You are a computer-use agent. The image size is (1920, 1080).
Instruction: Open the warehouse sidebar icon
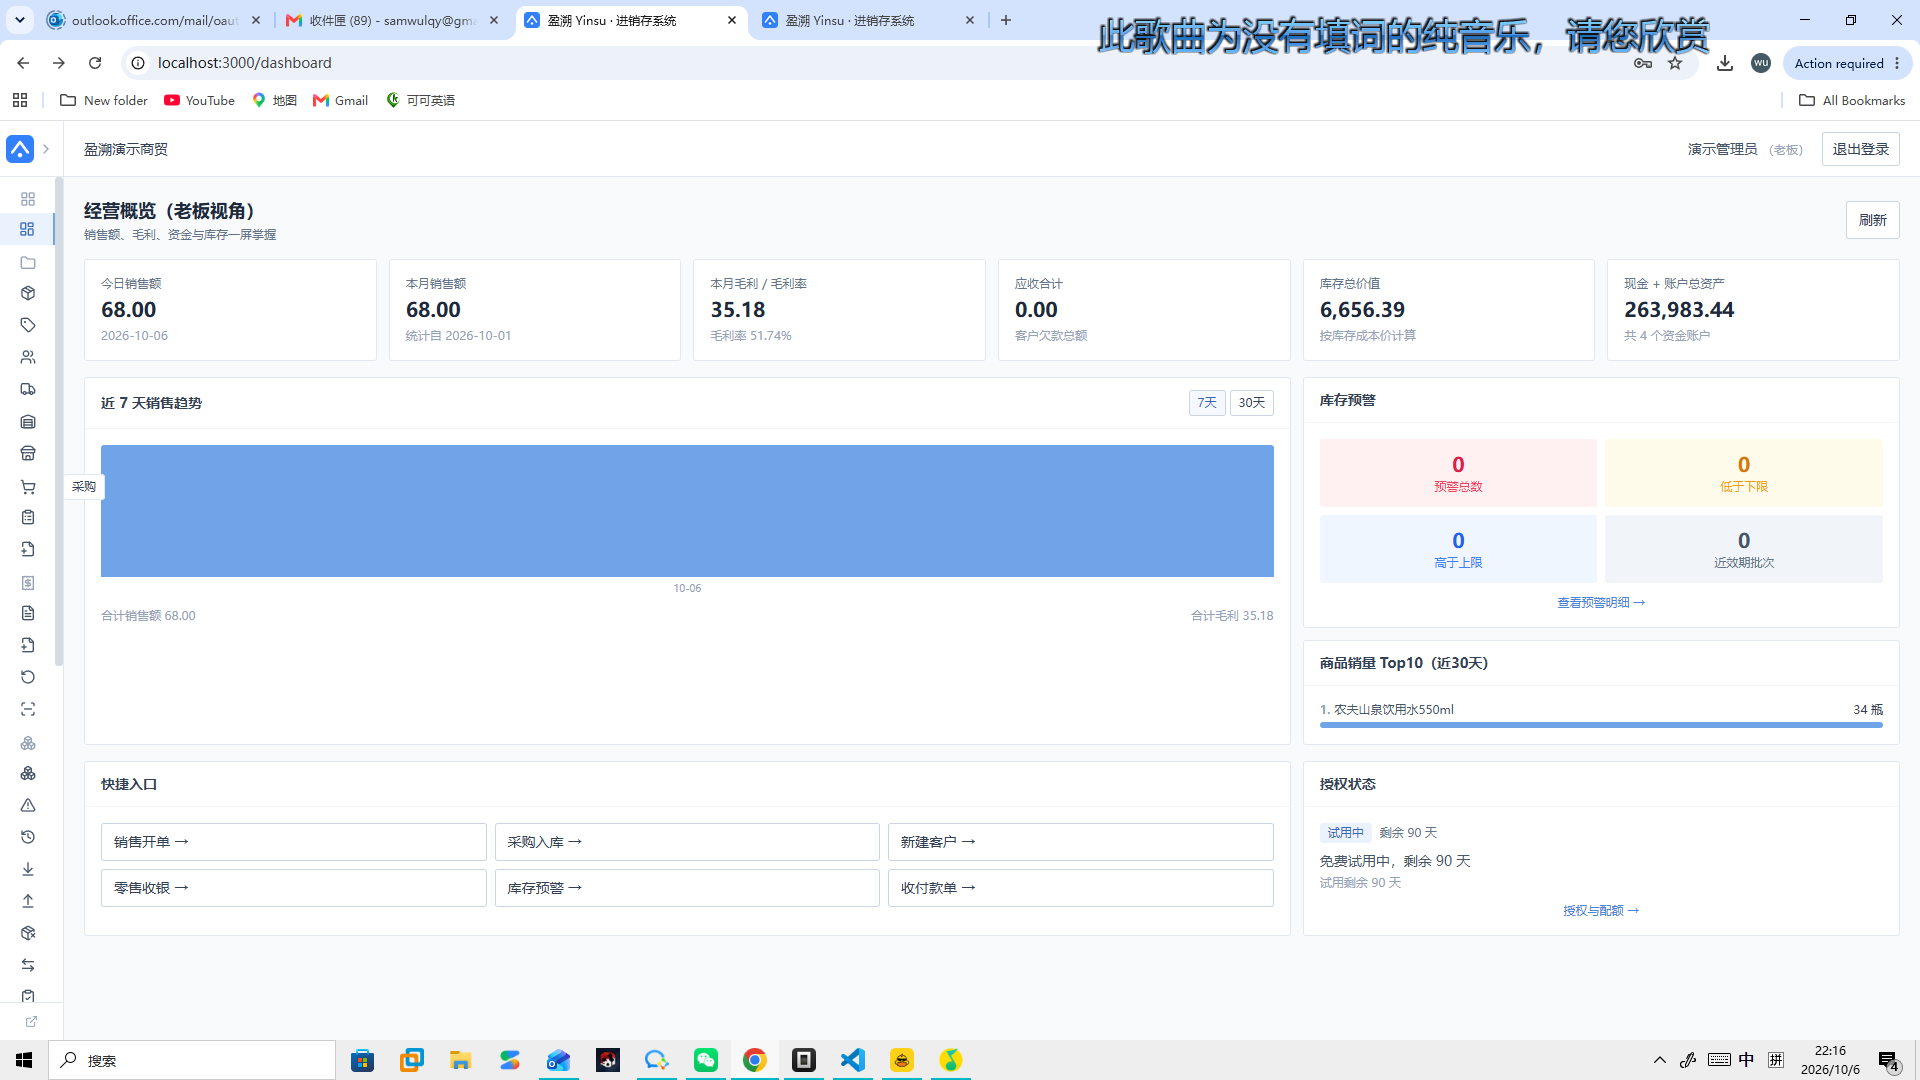[x=28, y=422]
